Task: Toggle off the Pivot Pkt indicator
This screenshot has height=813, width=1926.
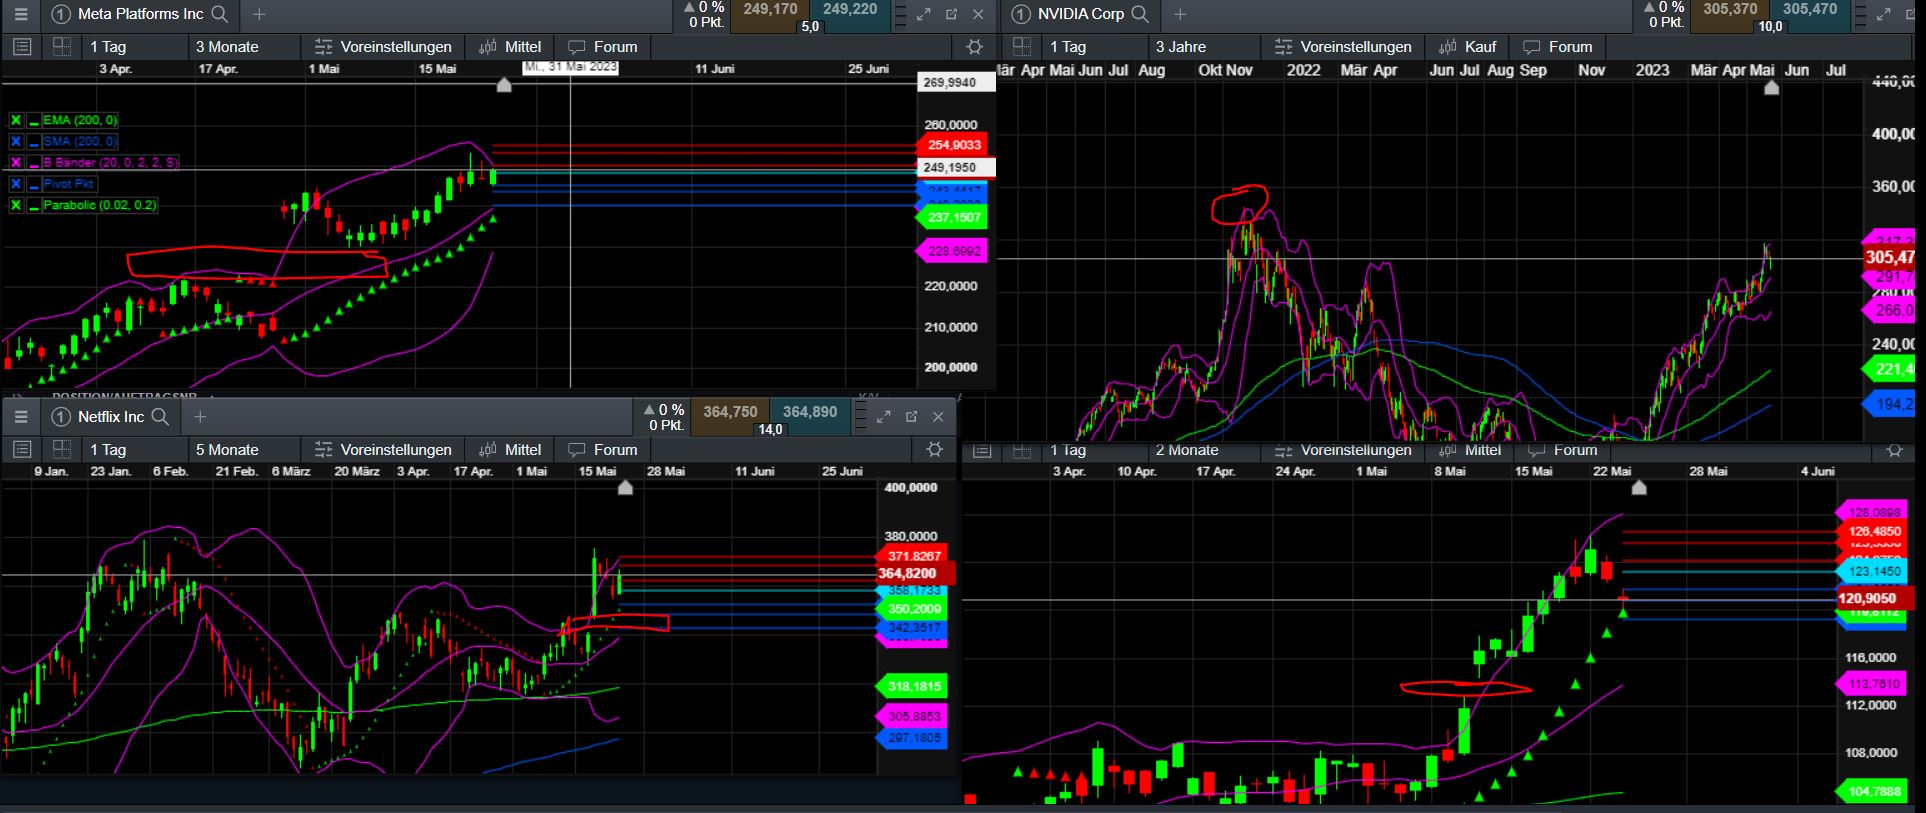Action: coord(16,184)
